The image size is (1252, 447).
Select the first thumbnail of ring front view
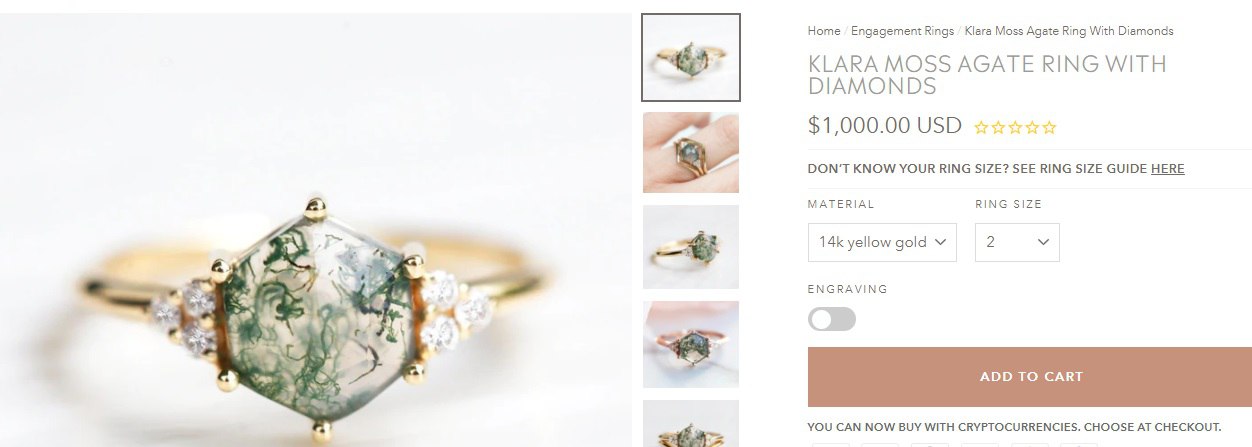tap(691, 57)
